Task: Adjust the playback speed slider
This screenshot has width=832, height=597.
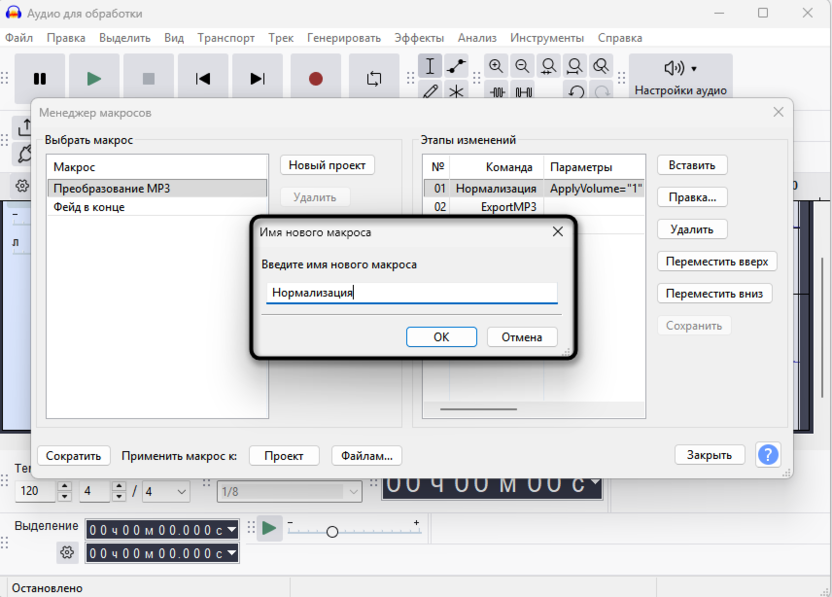Action: tap(331, 533)
